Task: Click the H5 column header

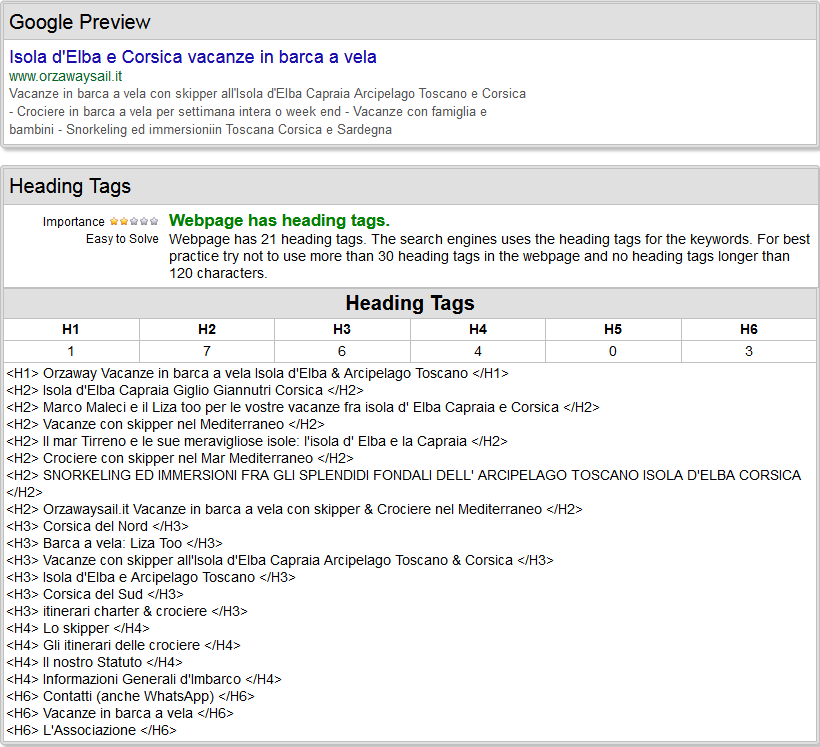Action: coord(613,329)
